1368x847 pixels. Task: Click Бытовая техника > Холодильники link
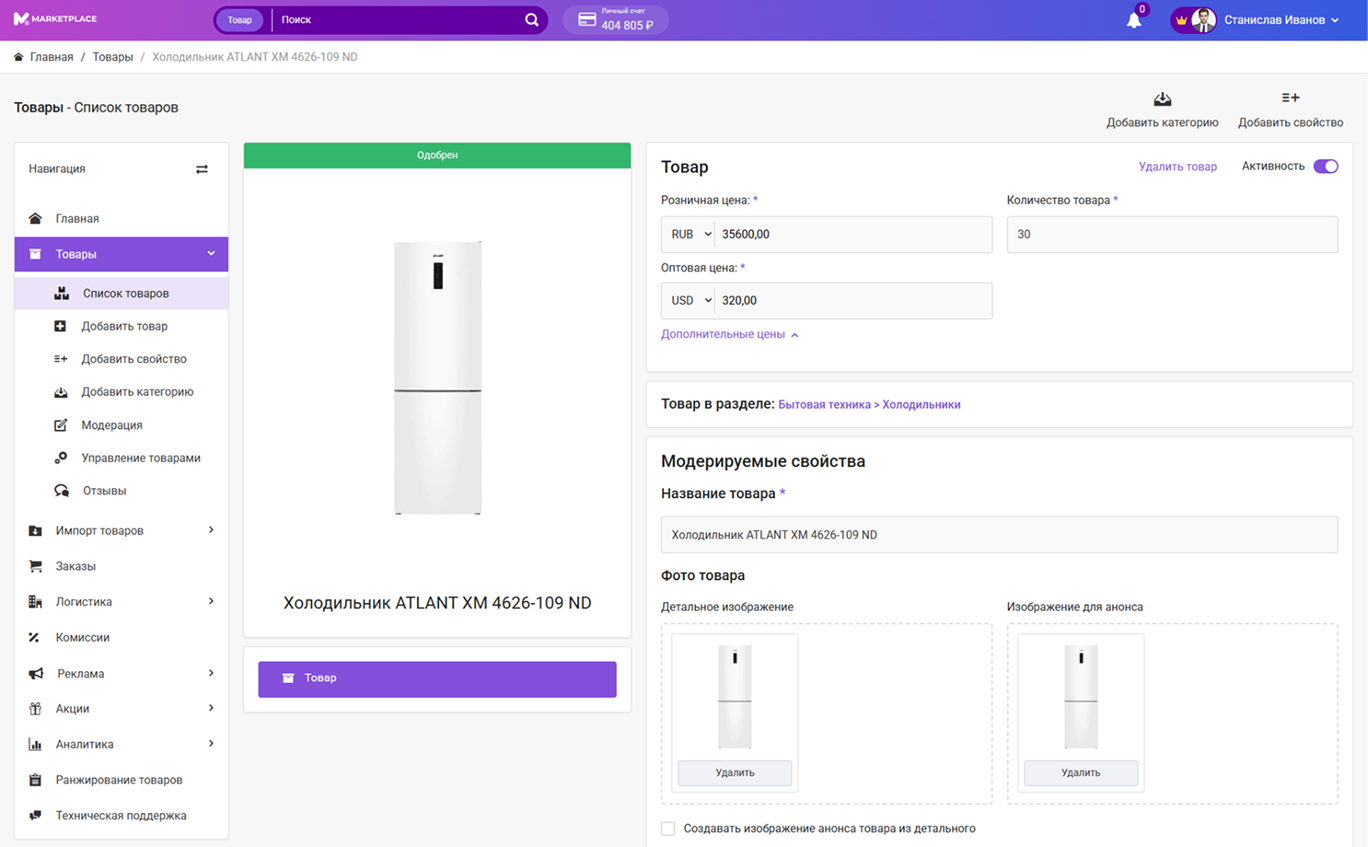[x=869, y=405]
